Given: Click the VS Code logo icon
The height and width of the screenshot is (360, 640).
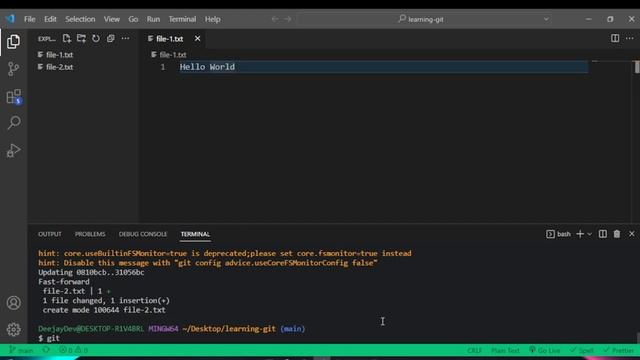Looking at the screenshot, I should (10, 19).
